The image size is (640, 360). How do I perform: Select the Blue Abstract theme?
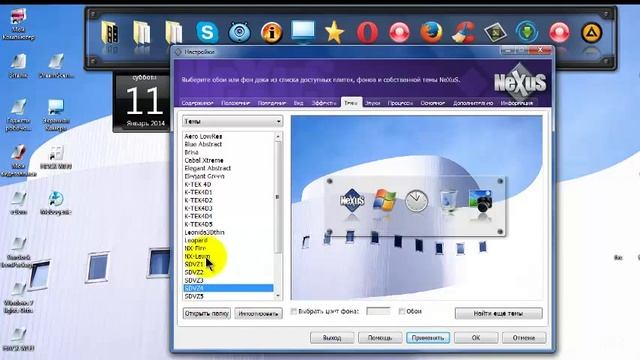click(x=203, y=144)
